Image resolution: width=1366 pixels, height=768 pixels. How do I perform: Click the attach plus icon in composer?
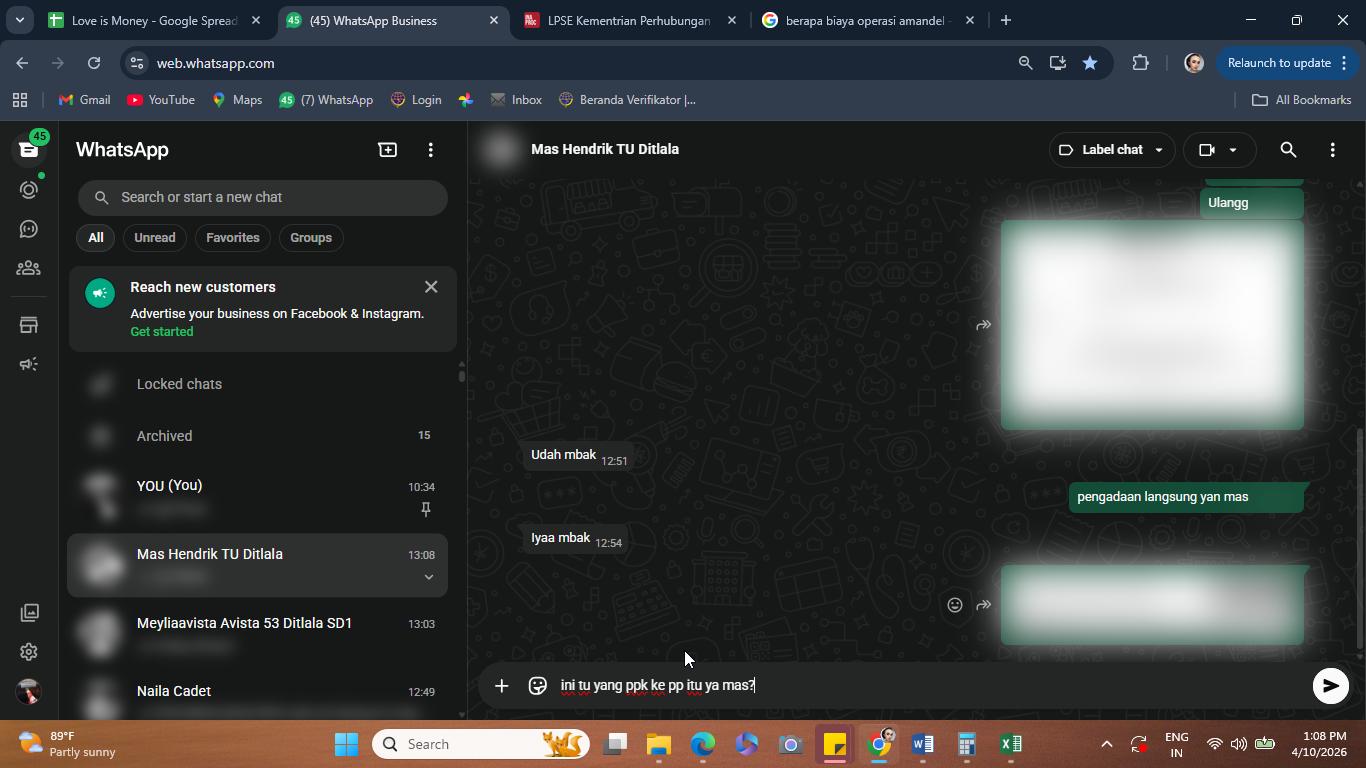coord(502,685)
